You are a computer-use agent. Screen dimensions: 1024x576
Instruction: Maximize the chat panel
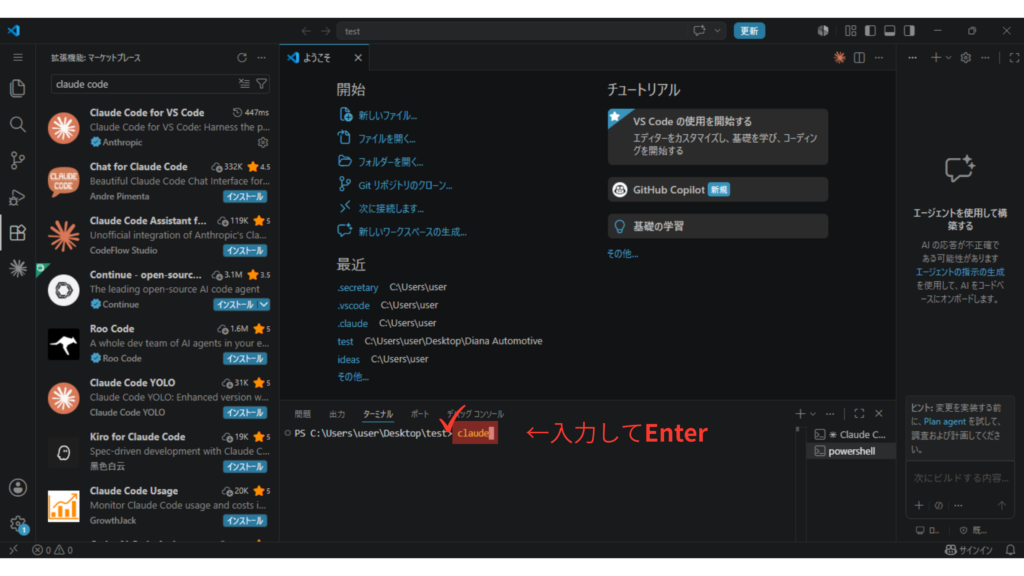1014,57
